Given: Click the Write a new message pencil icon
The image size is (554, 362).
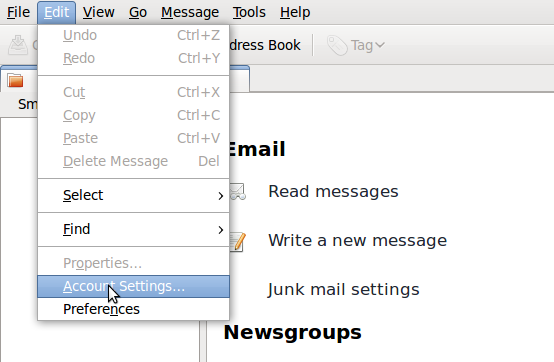Looking at the screenshot, I should pos(237,242).
